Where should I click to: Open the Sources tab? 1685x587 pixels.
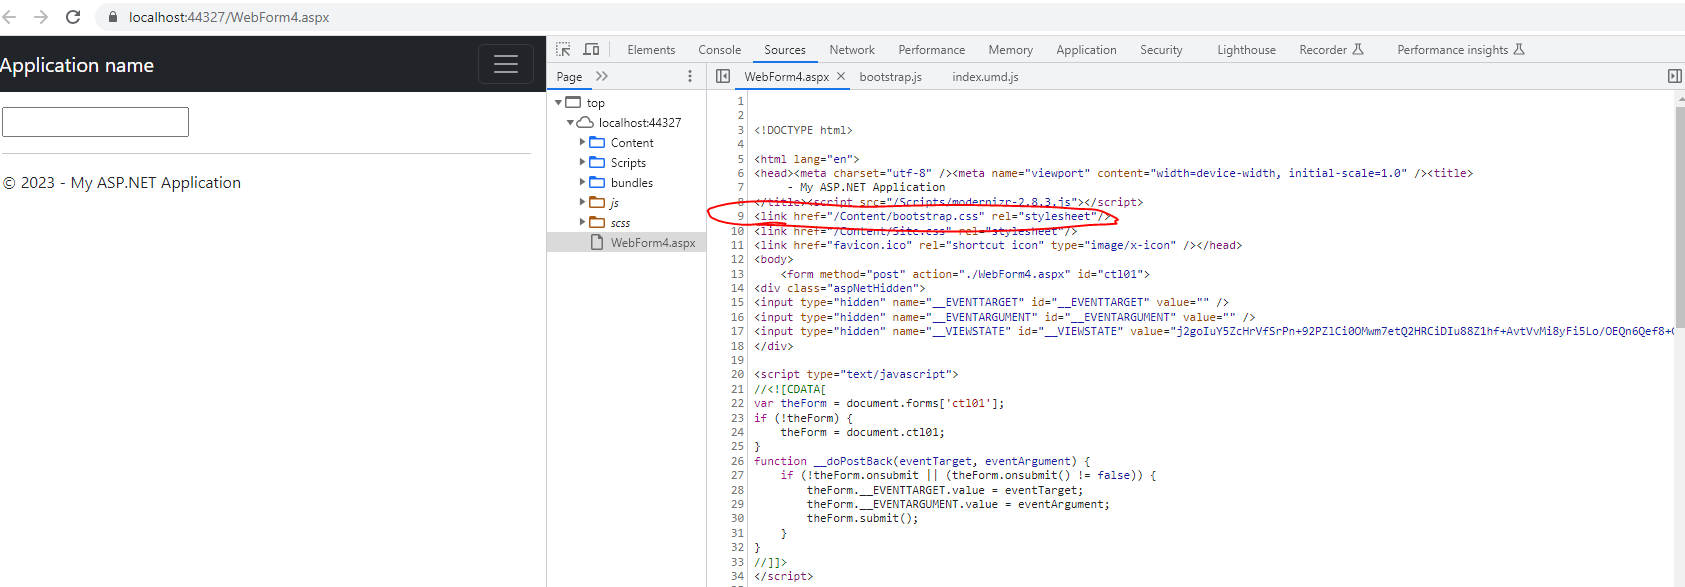tap(785, 50)
